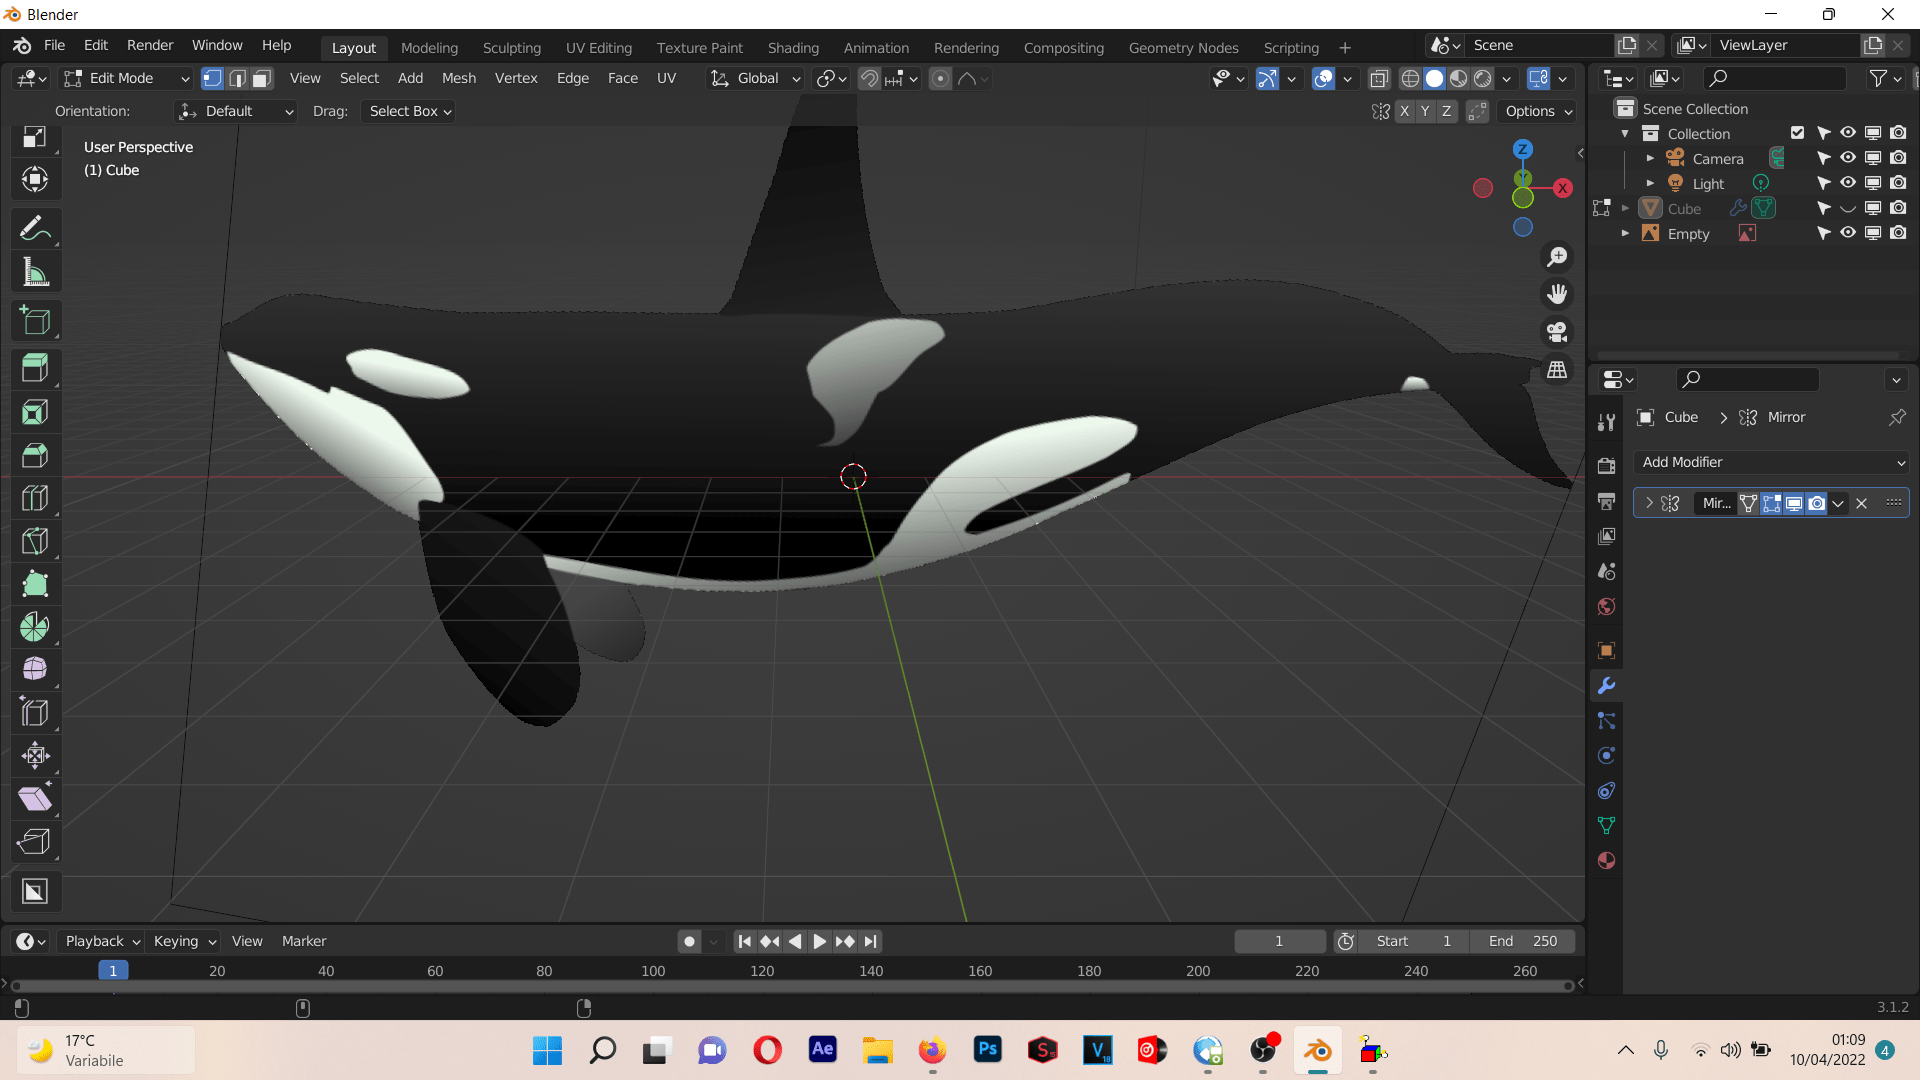Switch to Shading workspace tab

pyautogui.click(x=793, y=47)
